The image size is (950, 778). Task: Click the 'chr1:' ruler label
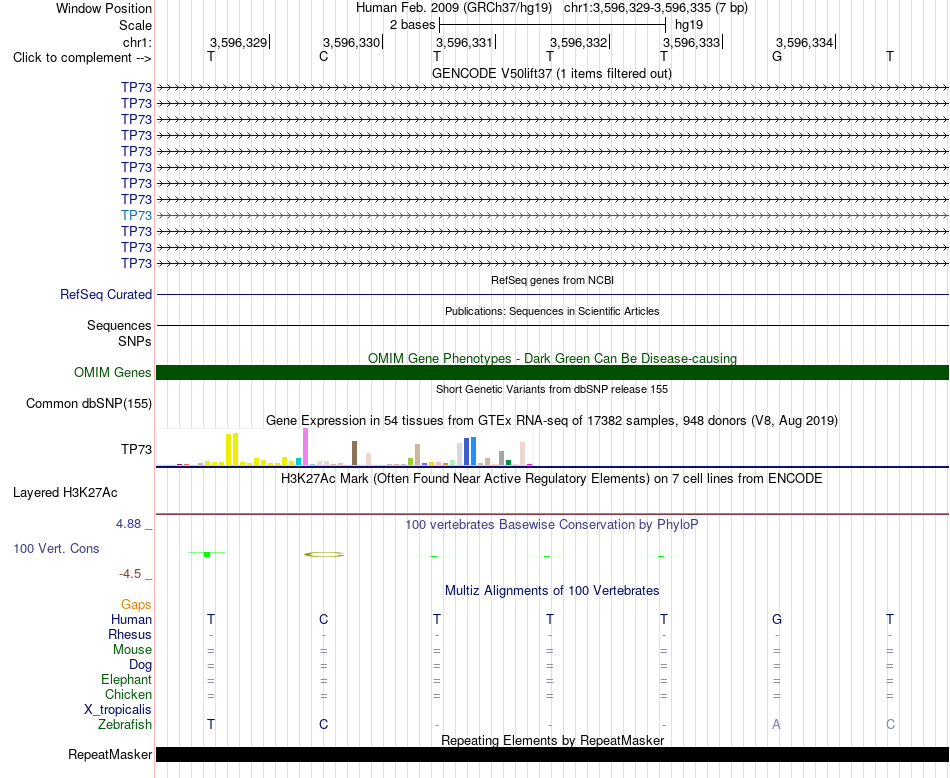coord(137,42)
